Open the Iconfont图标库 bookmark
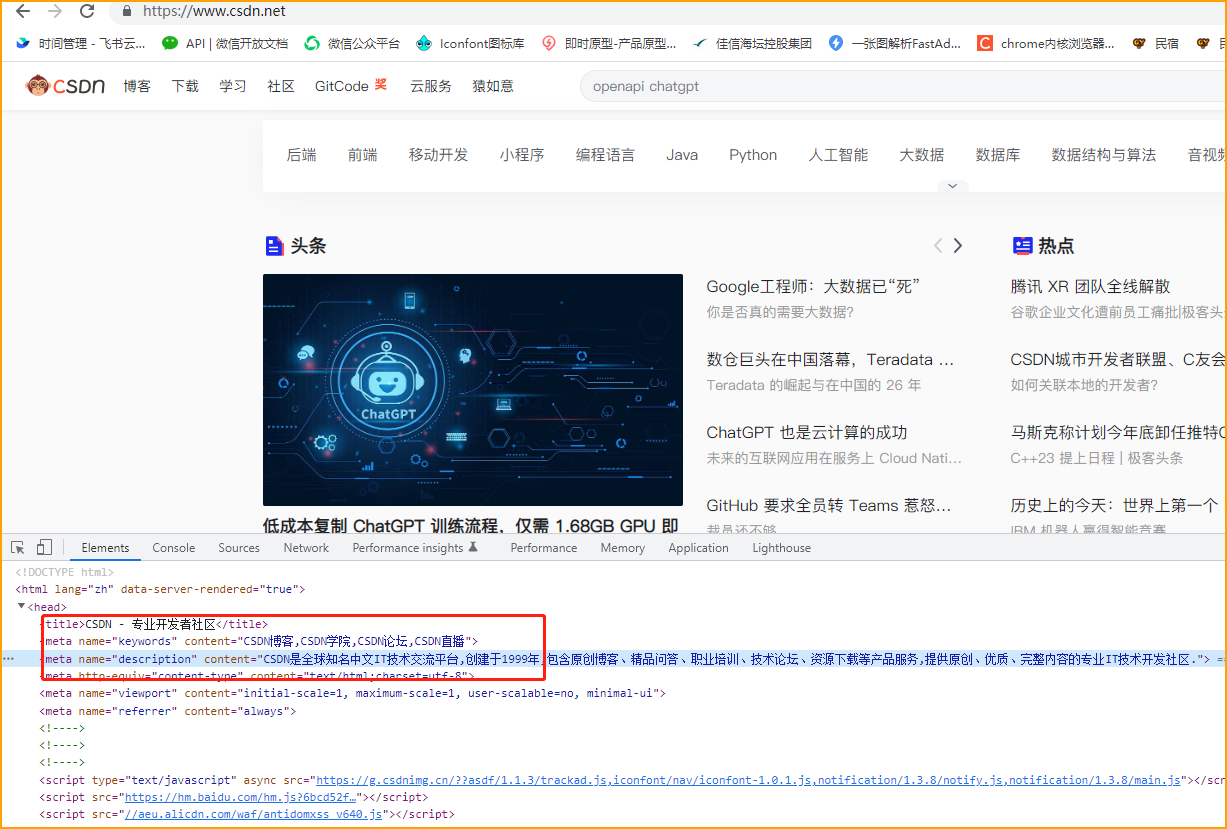This screenshot has width=1227, height=829. [470, 43]
